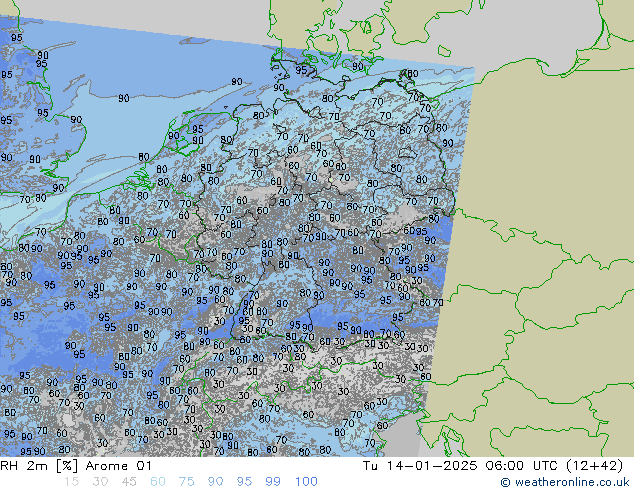Click the 'RH 2m [%]' map title

(x=39, y=466)
